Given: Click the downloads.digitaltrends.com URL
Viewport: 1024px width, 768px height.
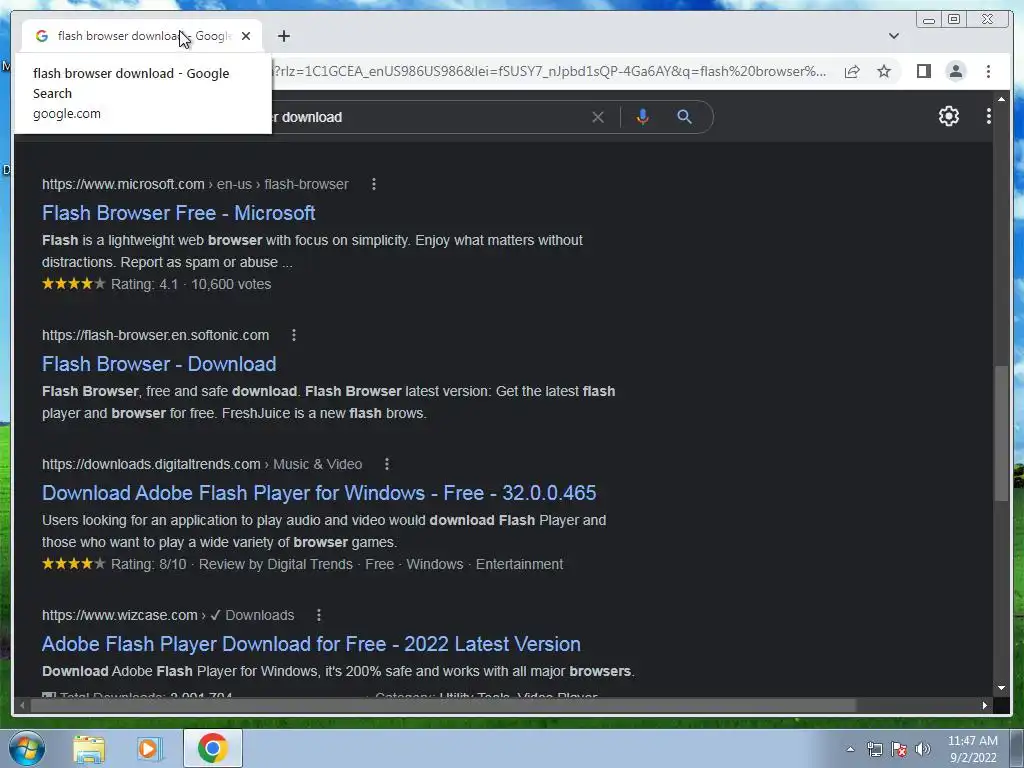Looking at the screenshot, I should click(x=202, y=464).
